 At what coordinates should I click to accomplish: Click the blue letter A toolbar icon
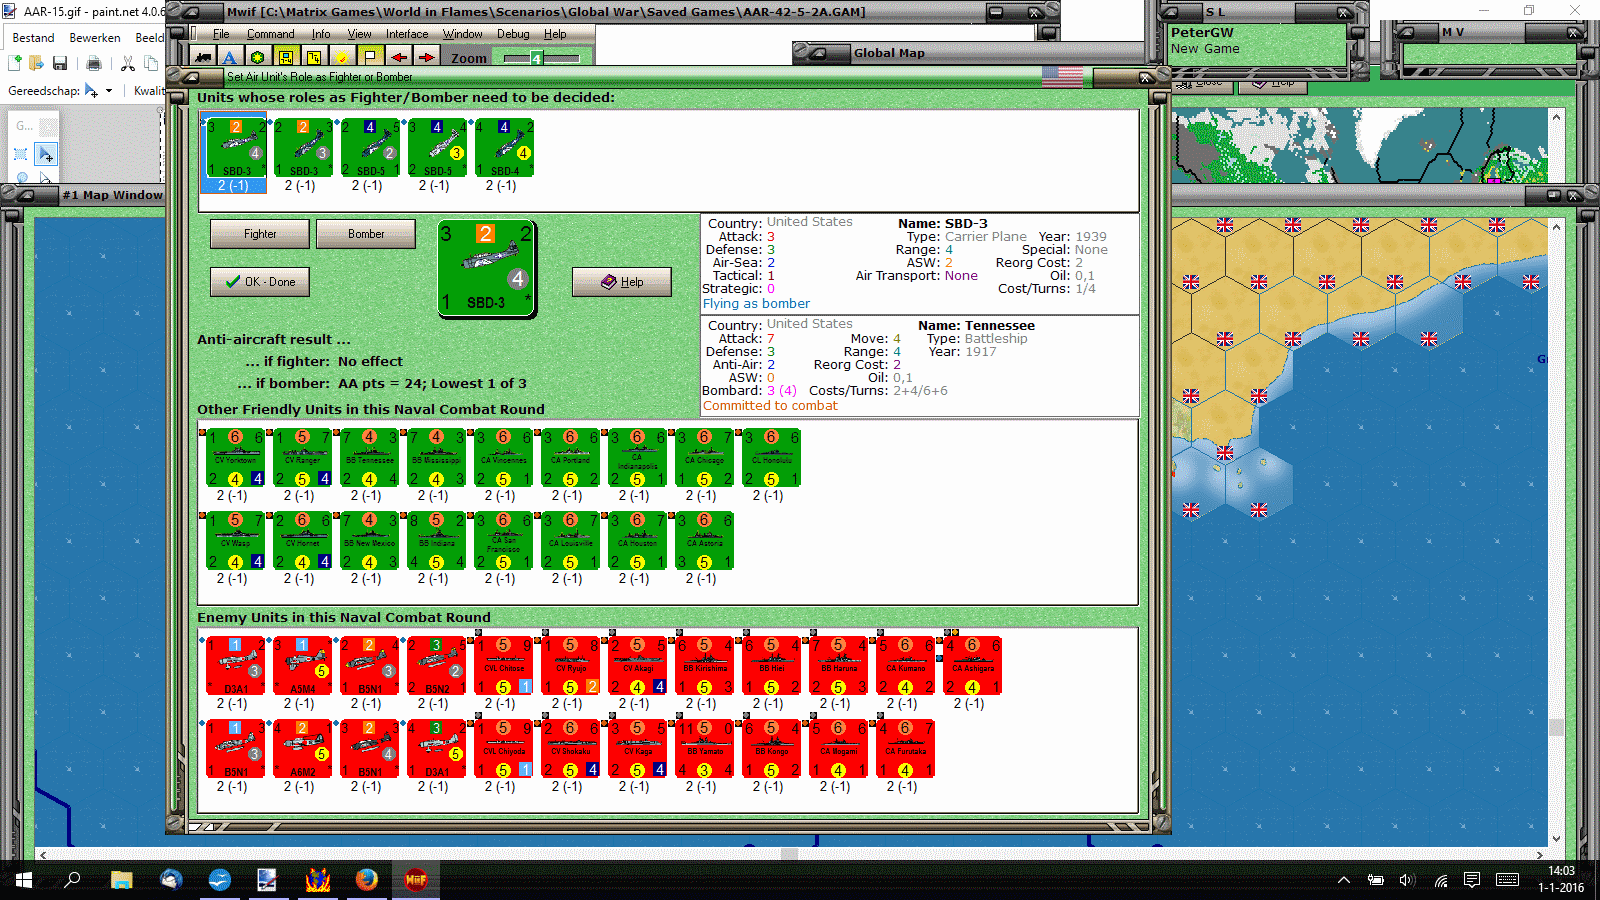(x=230, y=57)
